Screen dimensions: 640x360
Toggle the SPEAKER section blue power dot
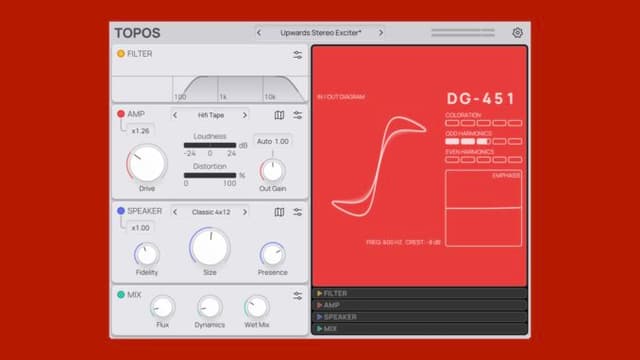coord(121,211)
